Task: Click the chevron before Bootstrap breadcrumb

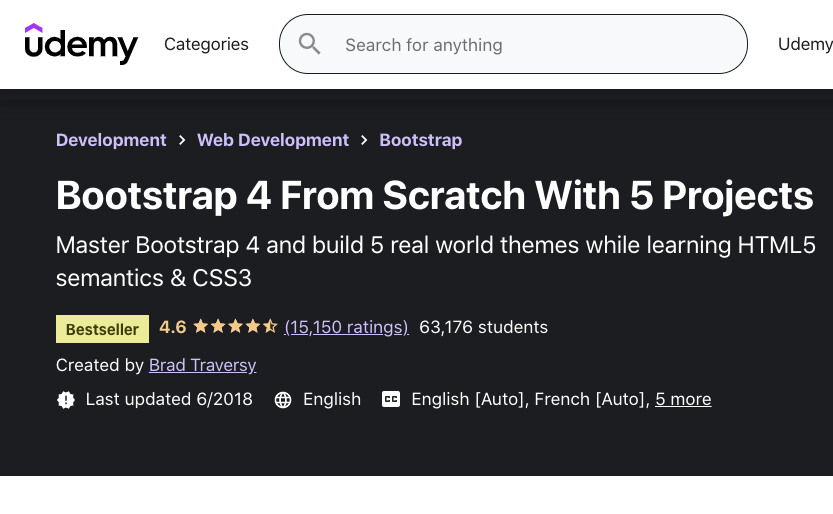Action: 364,140
